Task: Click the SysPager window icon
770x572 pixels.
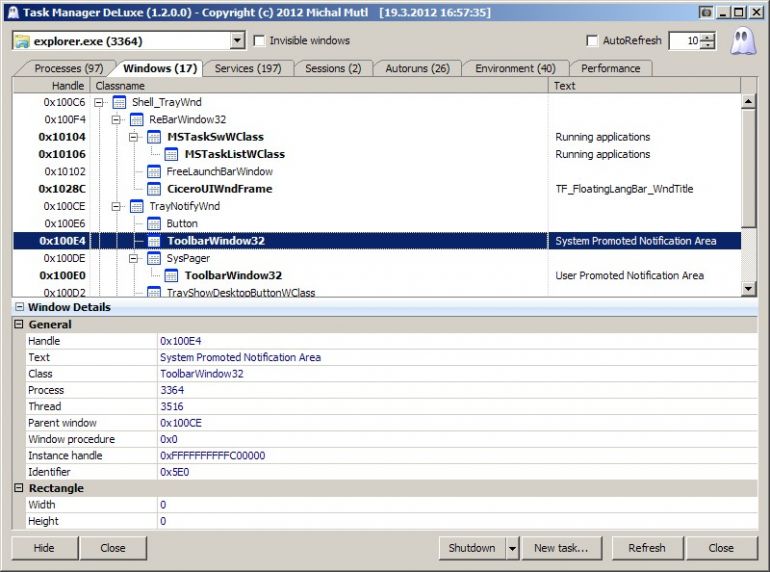Action: tap(155, 258)
